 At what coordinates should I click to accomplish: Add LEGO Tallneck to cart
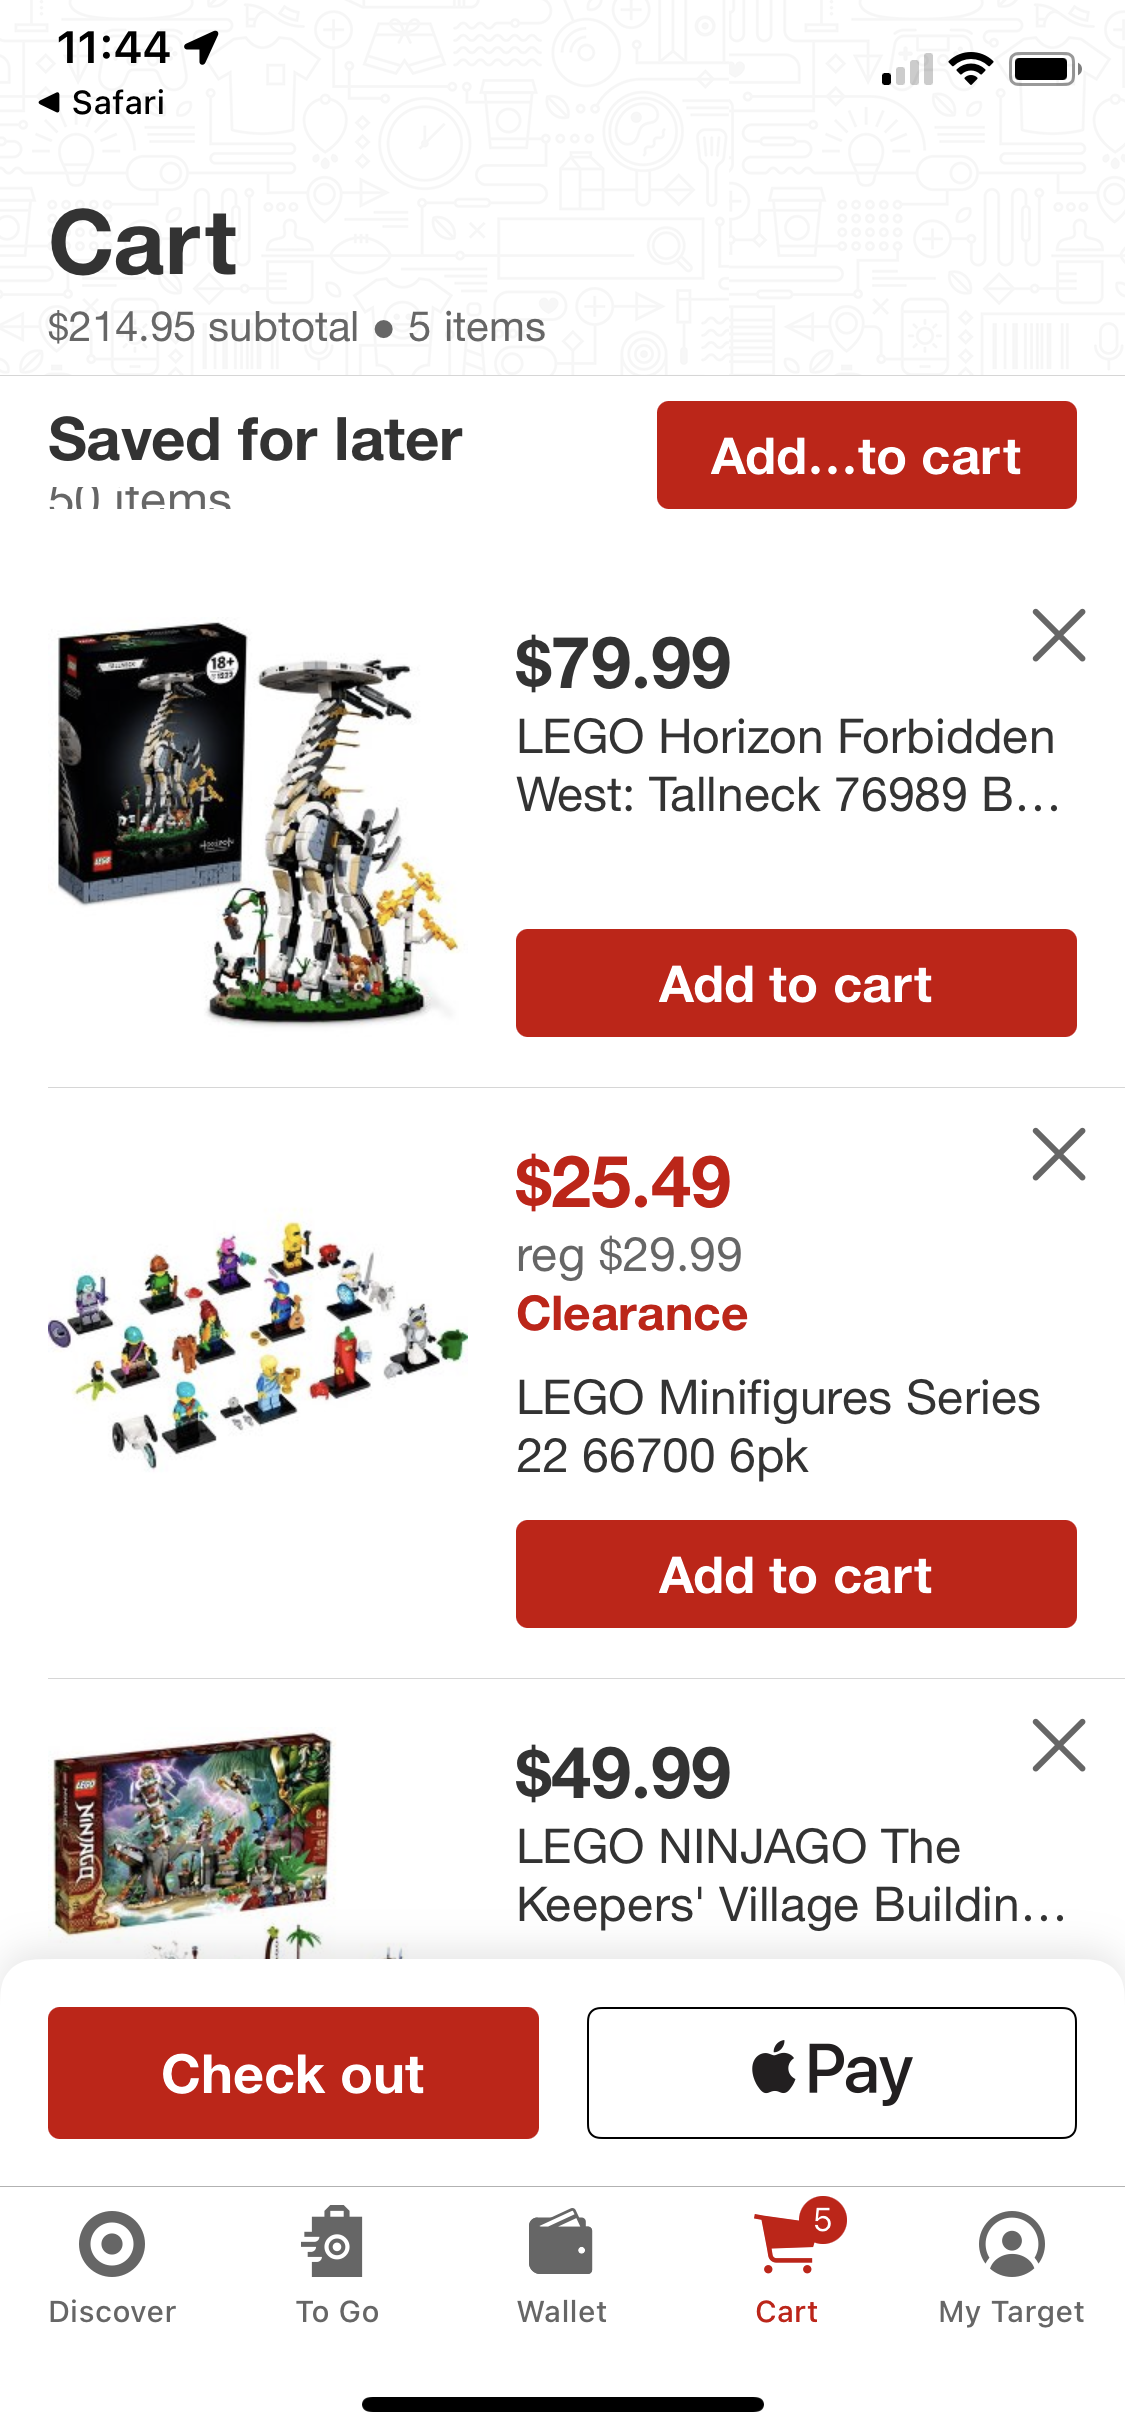pos(796,983)
